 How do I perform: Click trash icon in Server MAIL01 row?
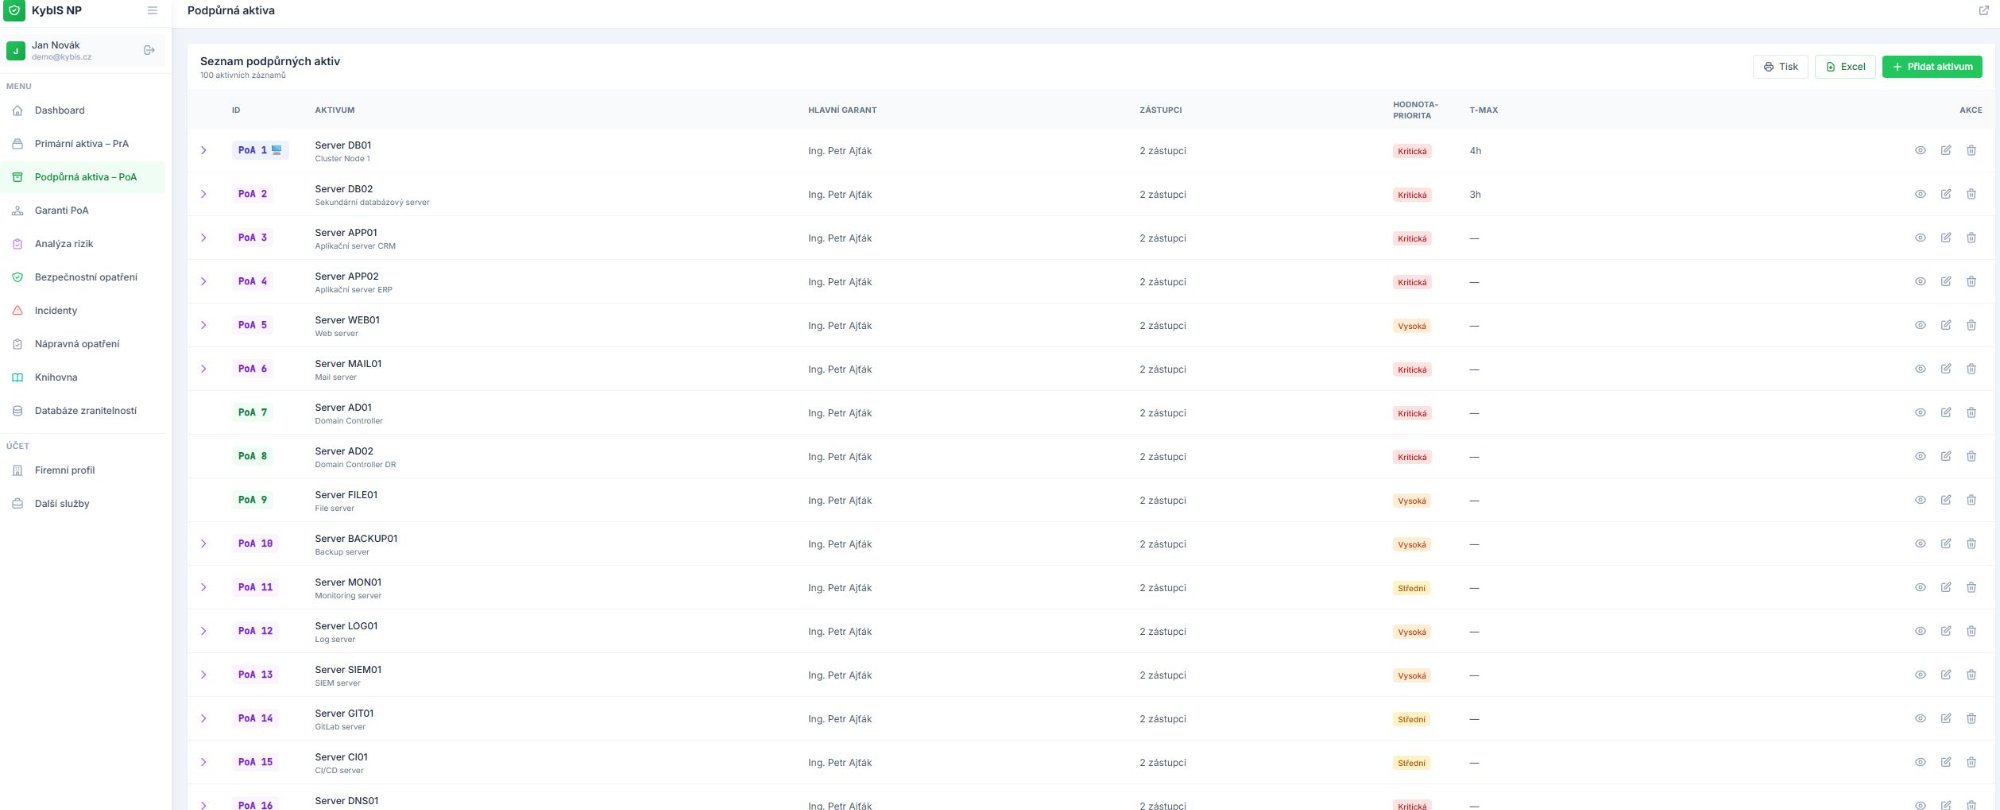pos(1971,369)
